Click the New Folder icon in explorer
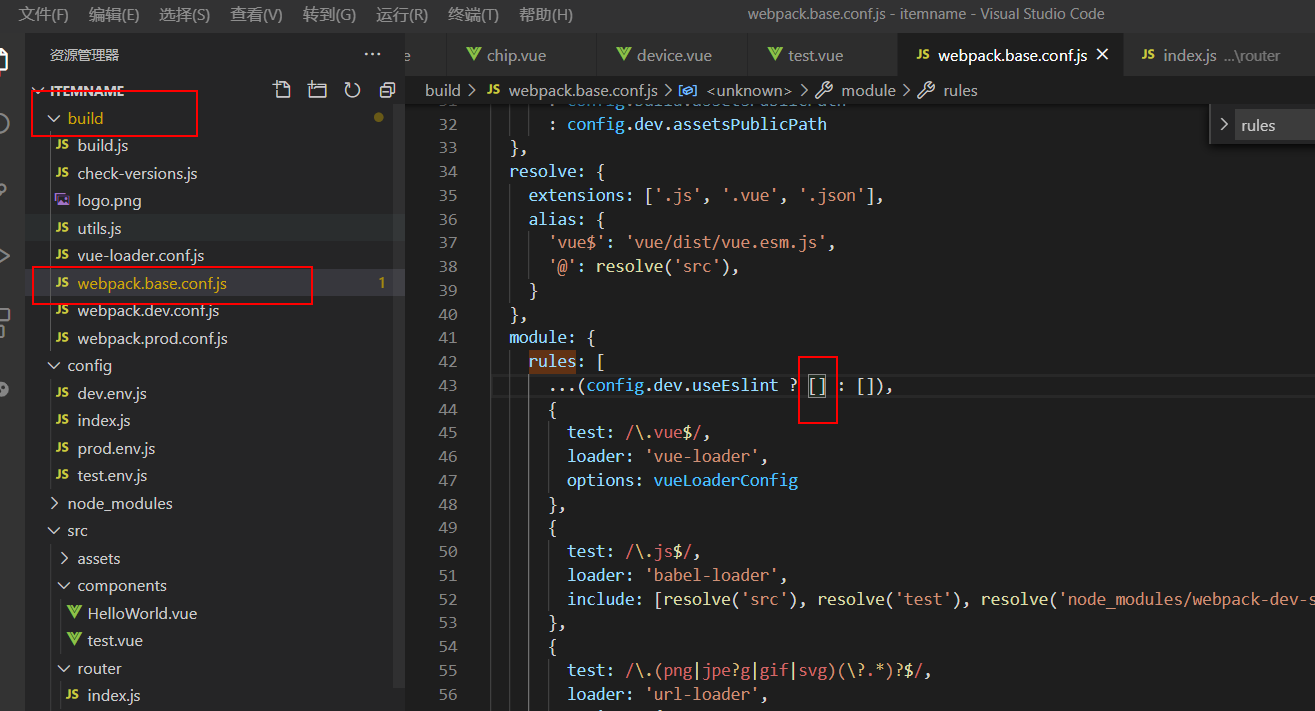Viewport: 1315px width, 711px height. click(317, 90)
